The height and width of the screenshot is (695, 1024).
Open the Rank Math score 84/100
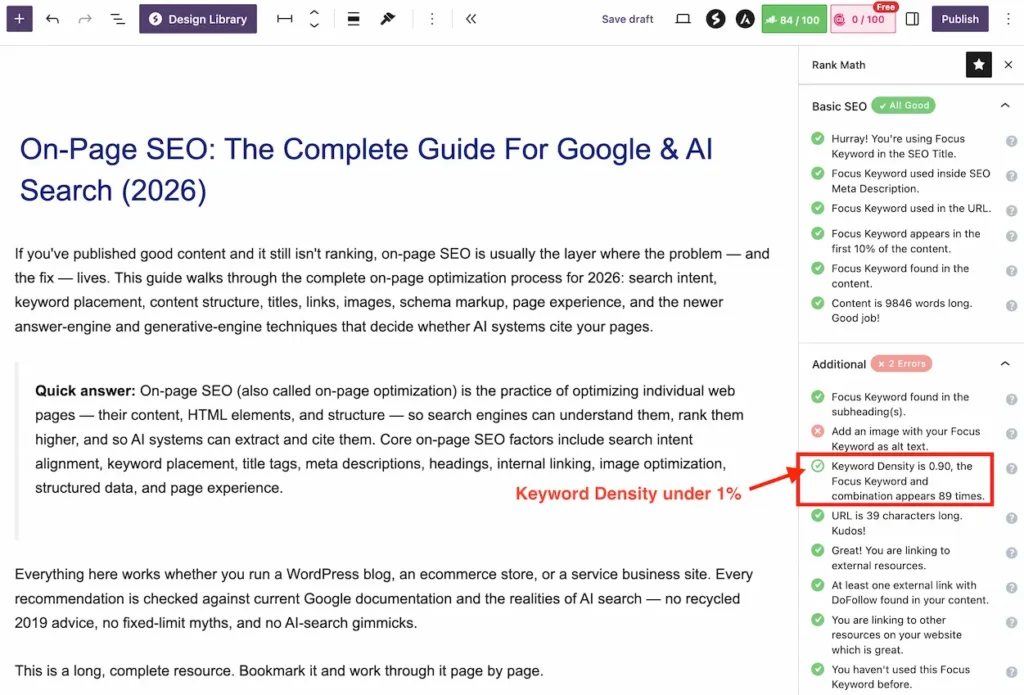794,19
